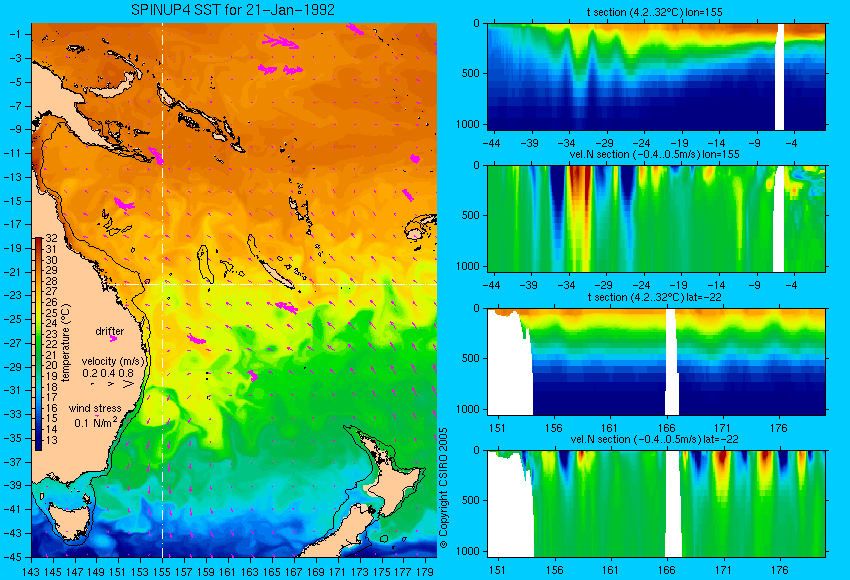Click the map latitude tick label "-33"
Image resolution: width=850 pixels, height=580 pixels.
tap(13, 414)
